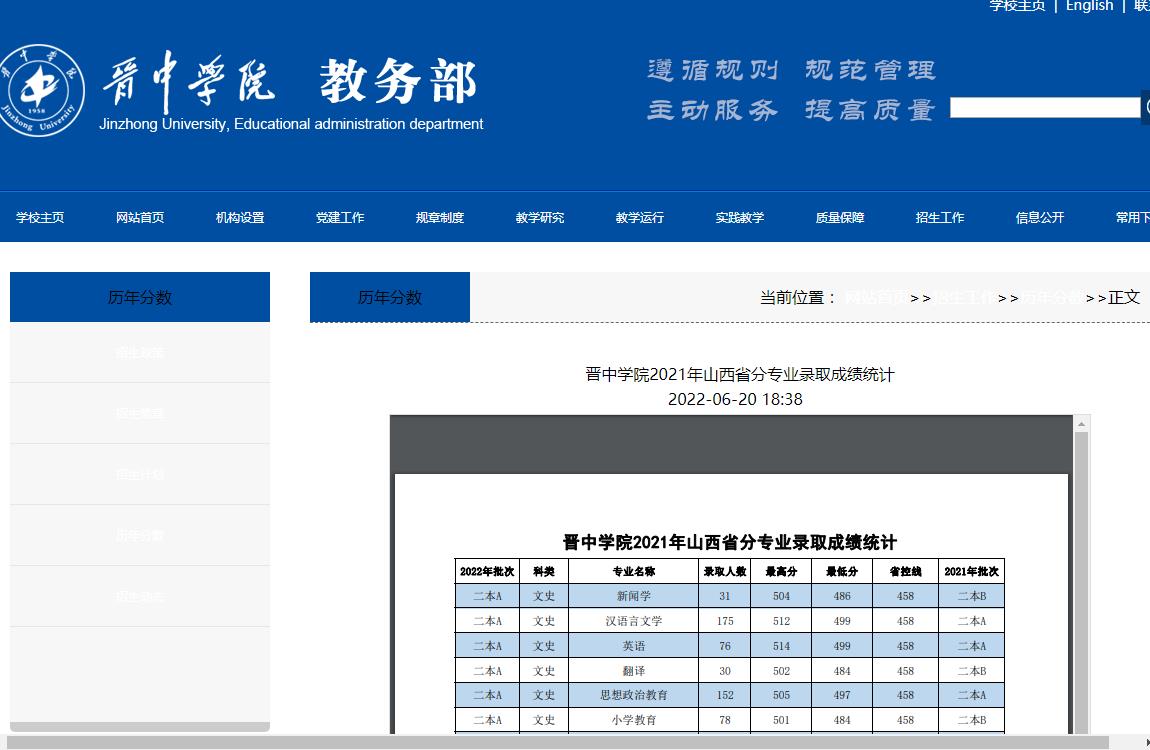Screen dimensions: 1150x750
Task: Open the 机构设置 navigation menu
Action: pyautogui.click(x=240, y=218)
